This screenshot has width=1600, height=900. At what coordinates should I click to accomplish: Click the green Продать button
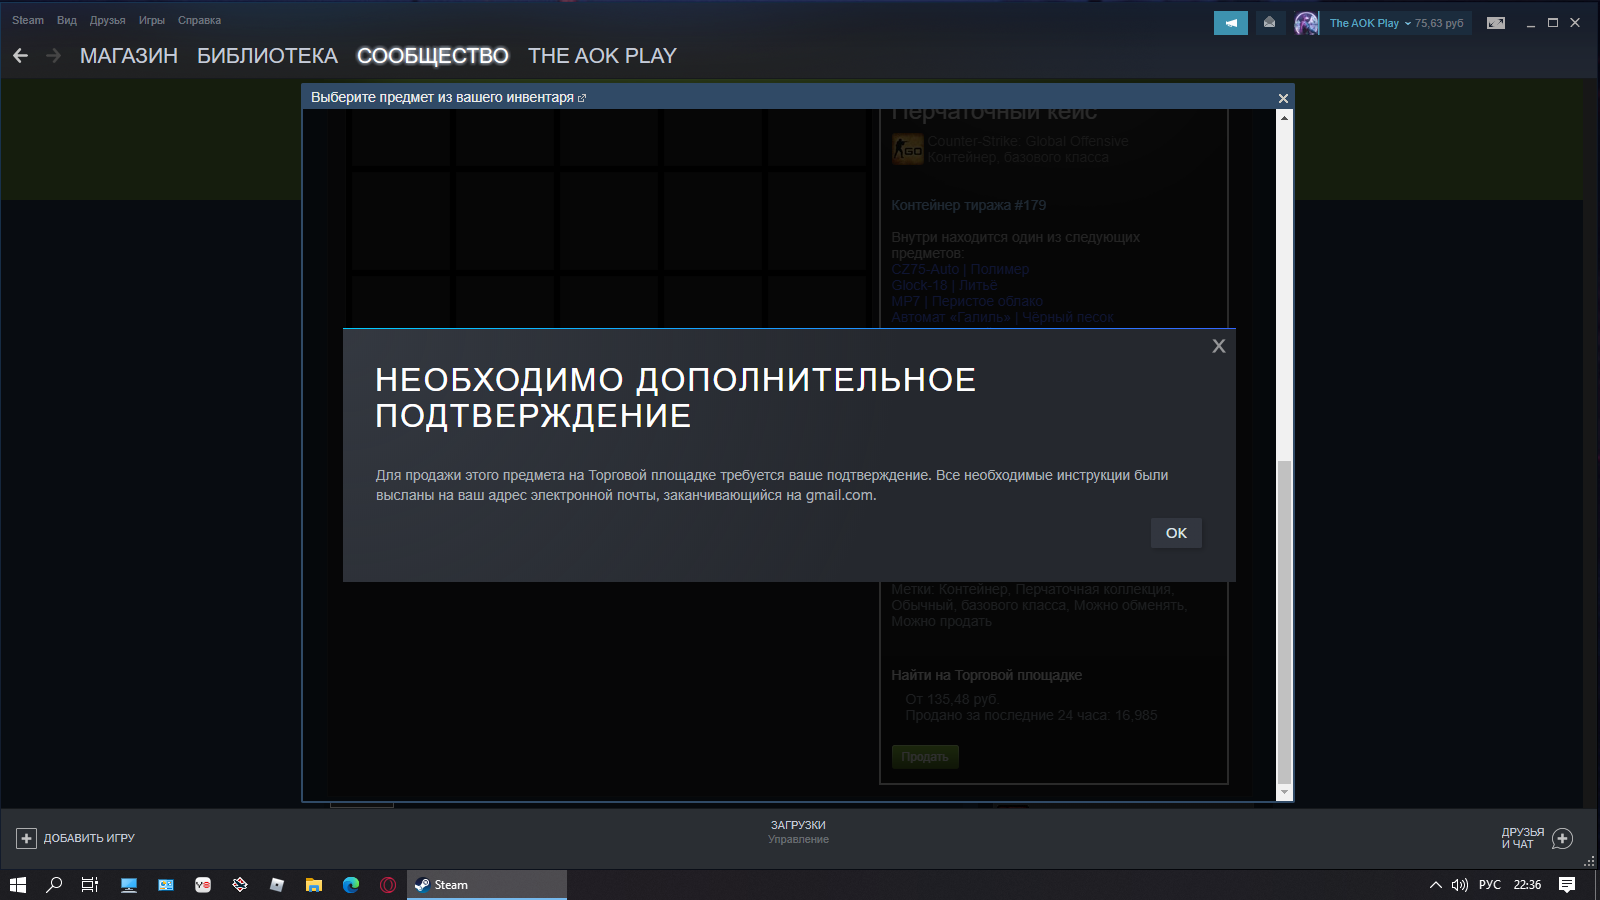[x=925, y=757]
